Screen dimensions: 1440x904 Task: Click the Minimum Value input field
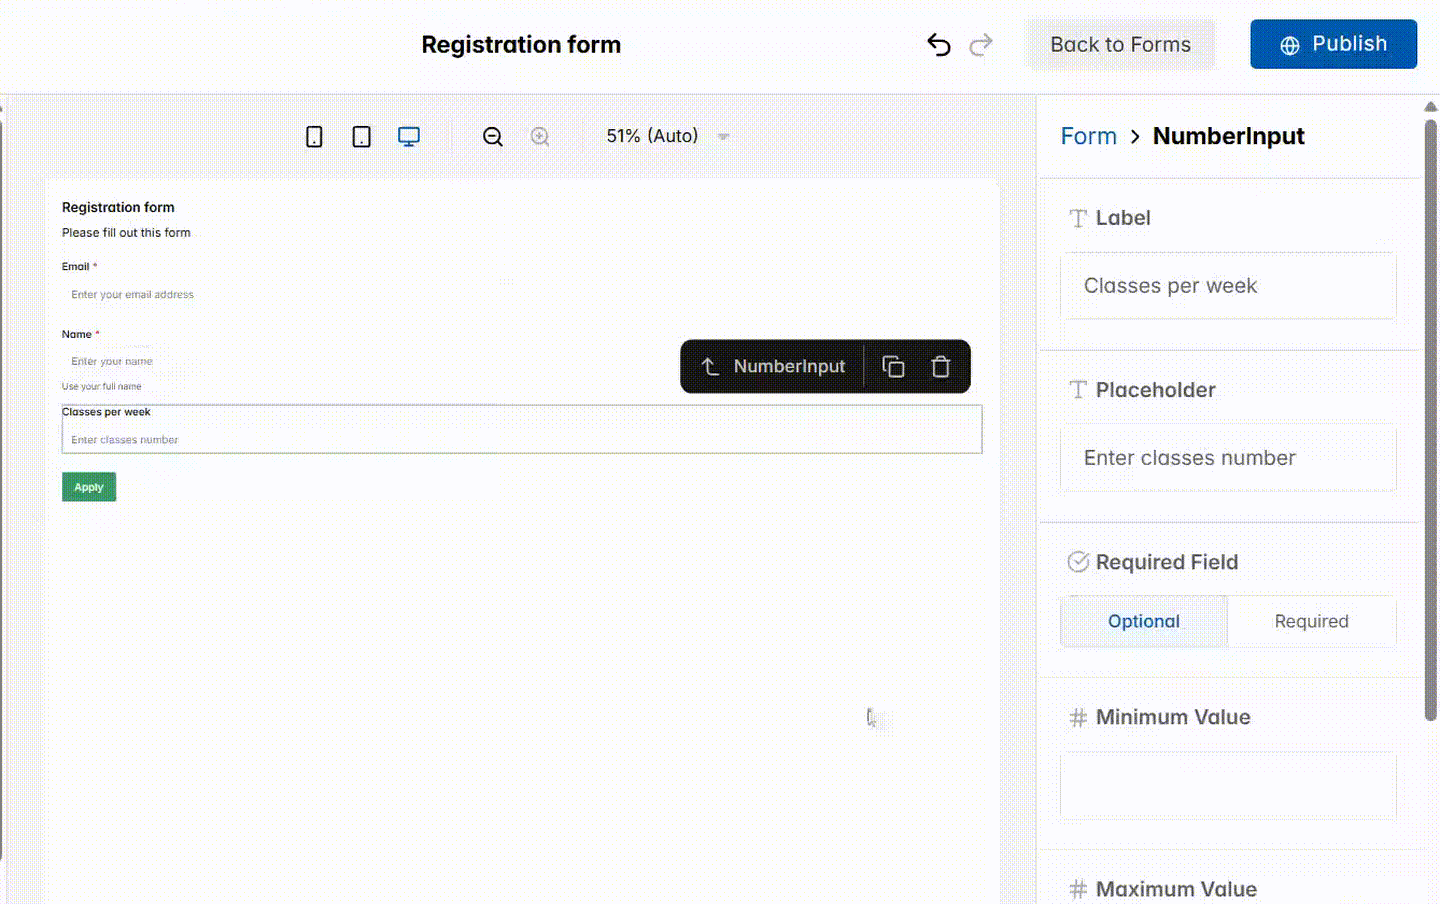(x=1228, y=786)
